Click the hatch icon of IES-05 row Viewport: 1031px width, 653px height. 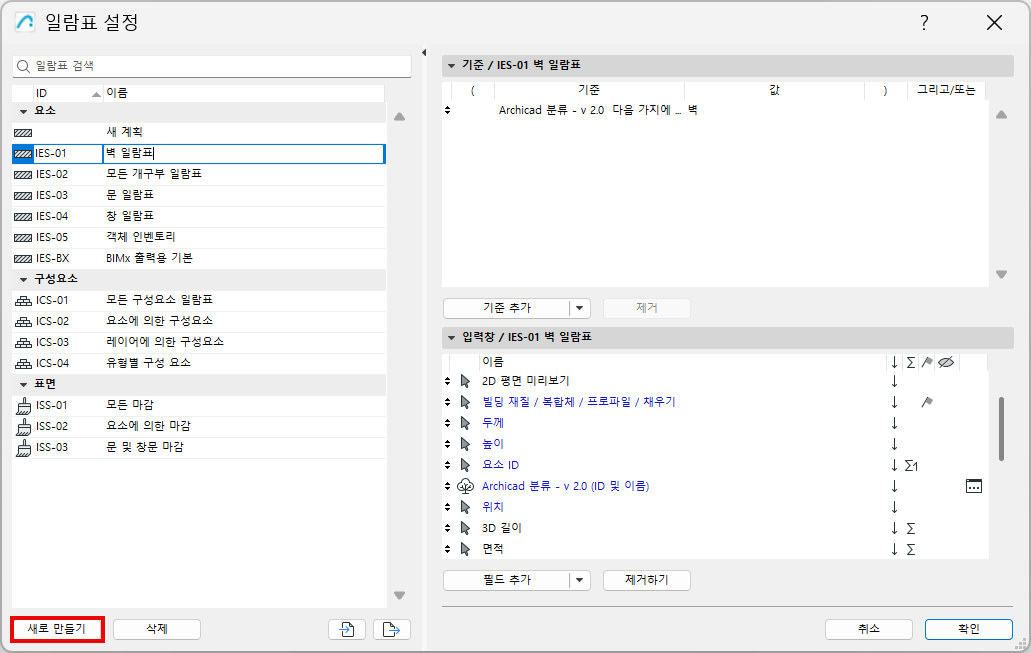click(x=23, y=238)
